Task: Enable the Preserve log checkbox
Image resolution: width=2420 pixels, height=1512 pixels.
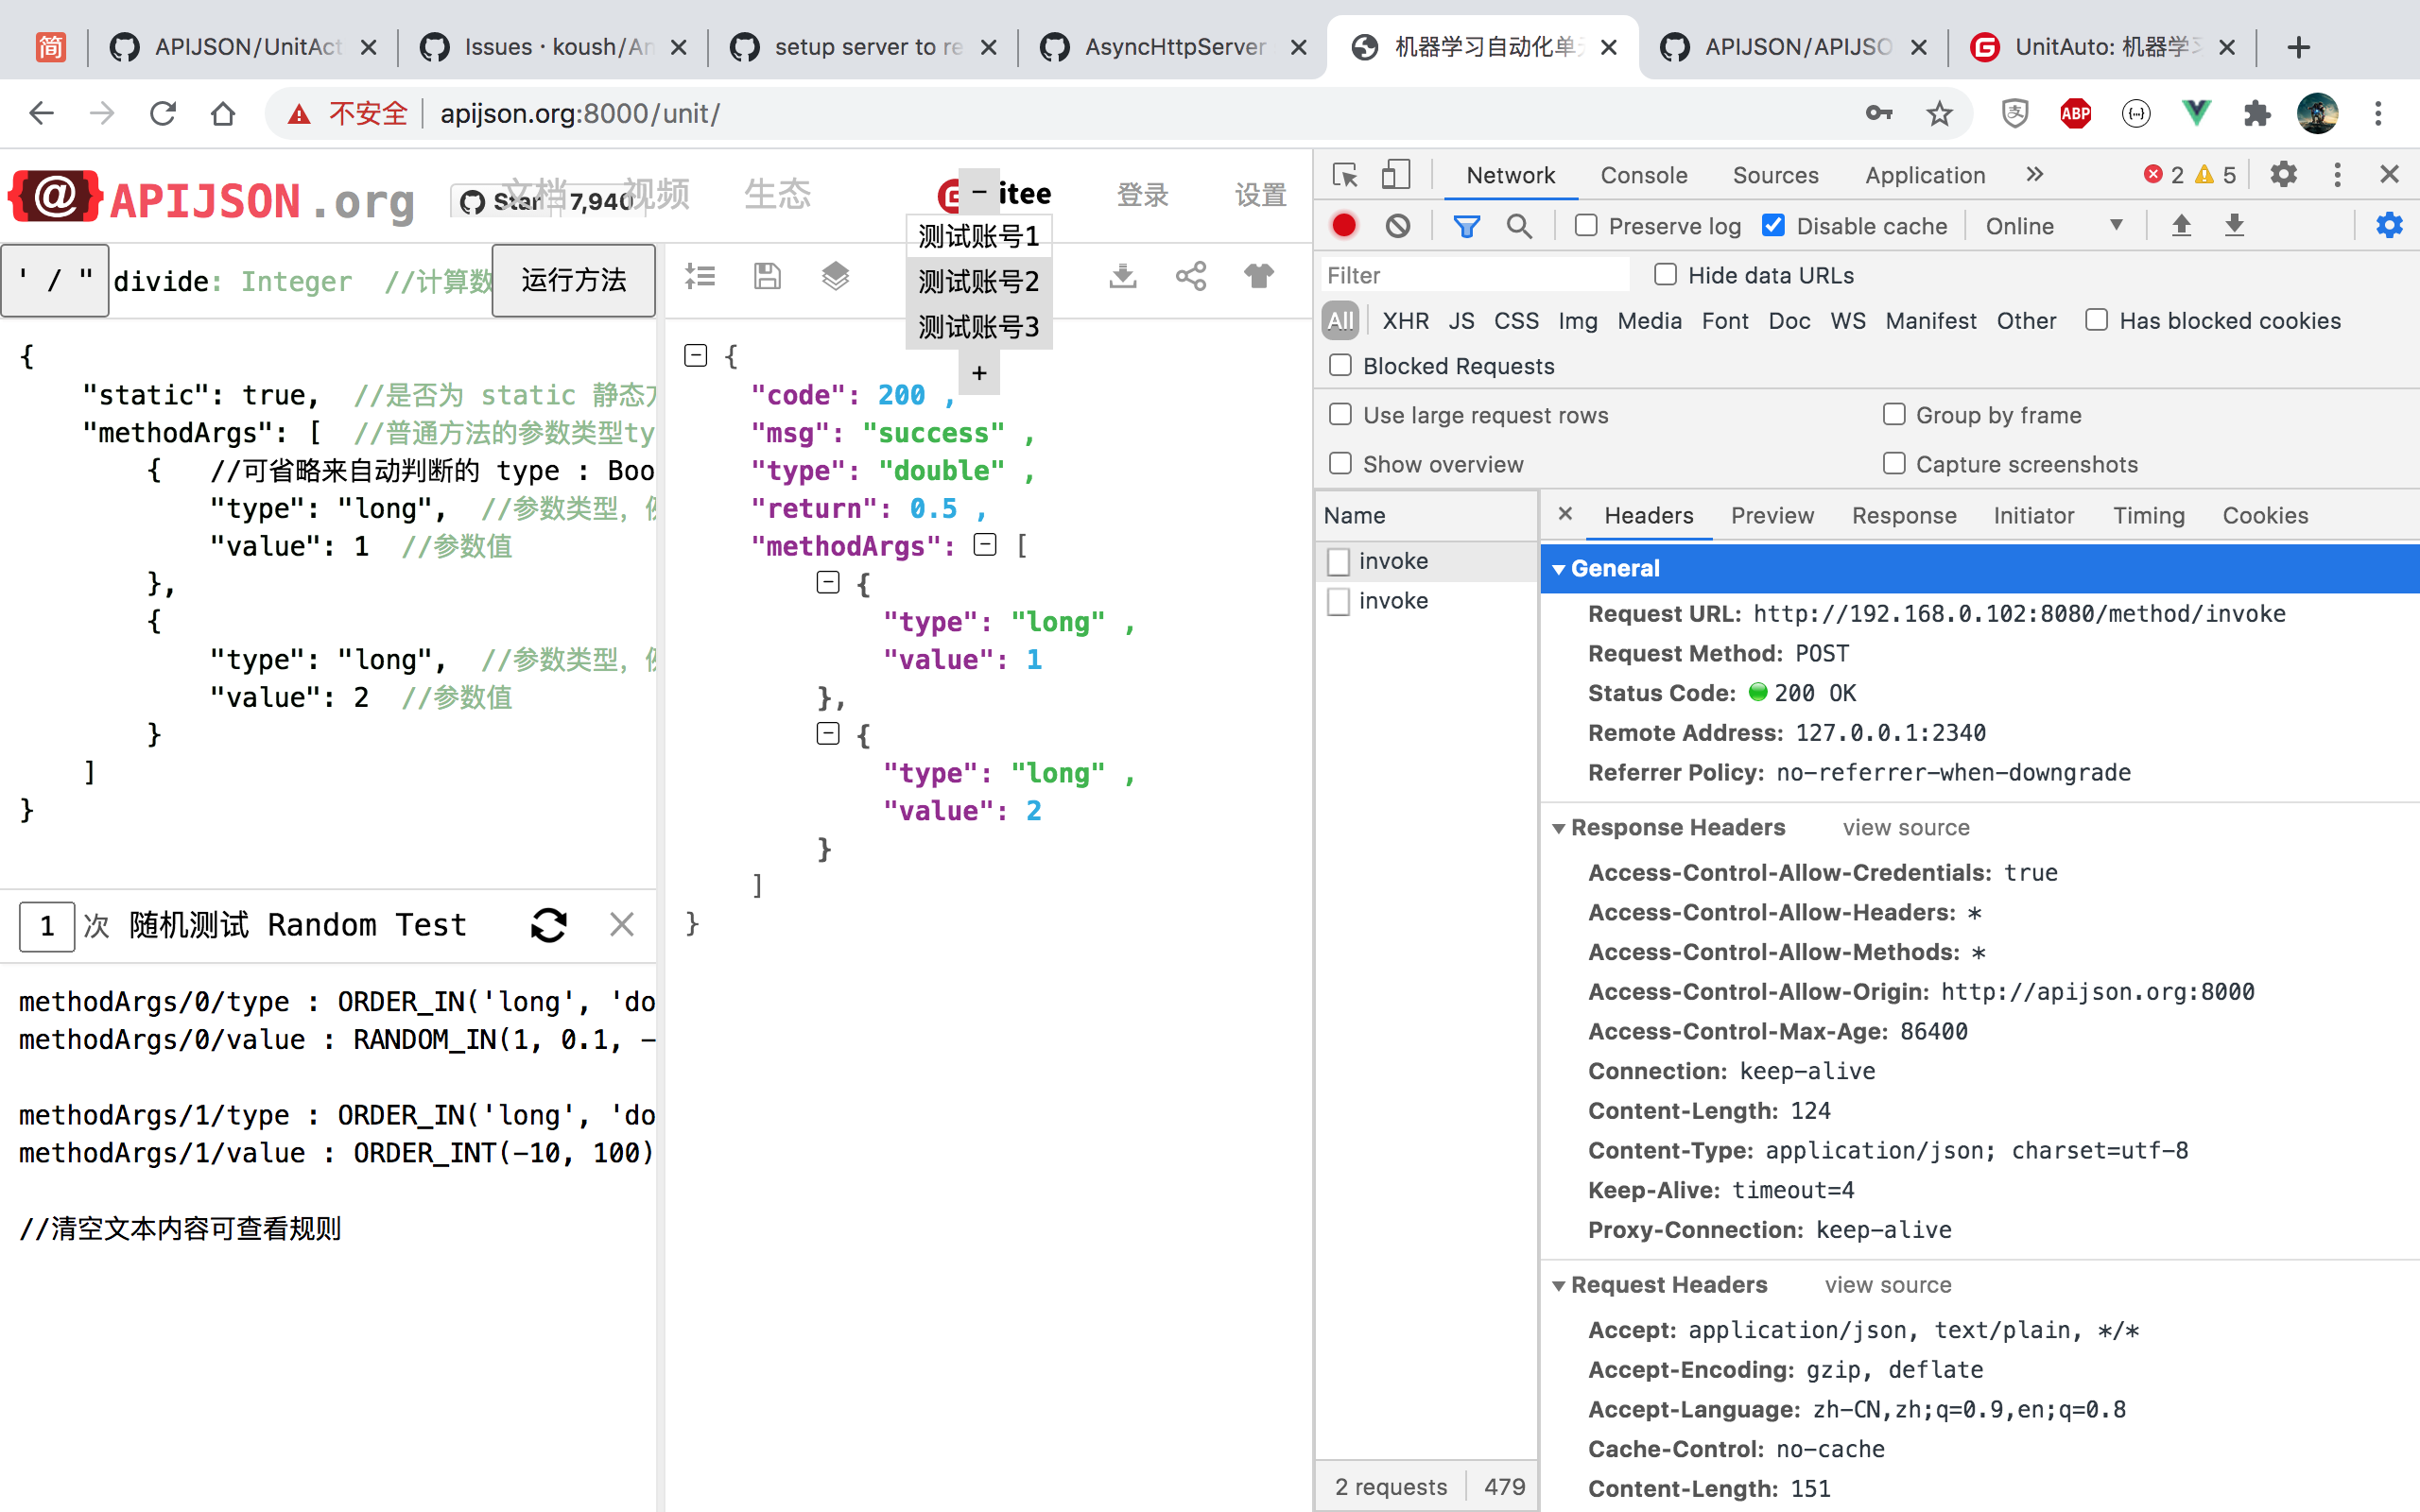Action: pyautogui.click(x=1586, y=226)
